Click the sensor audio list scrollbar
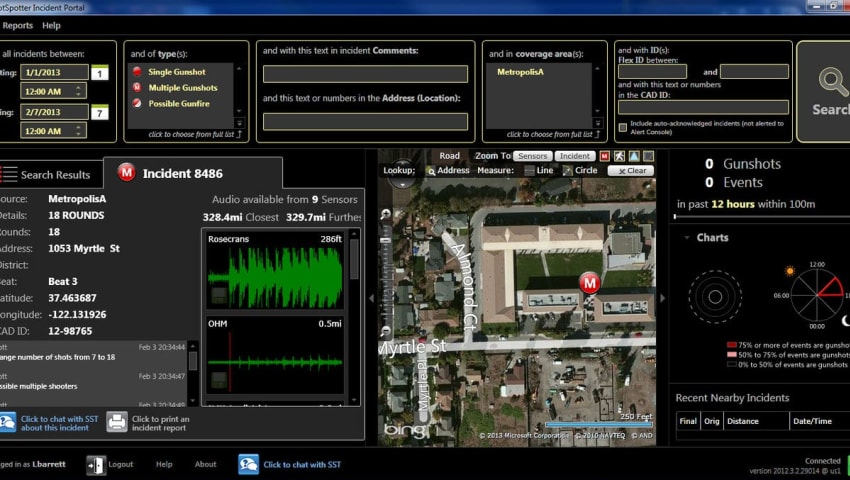This screenshot has width=850, height=480. pos(354,259)
